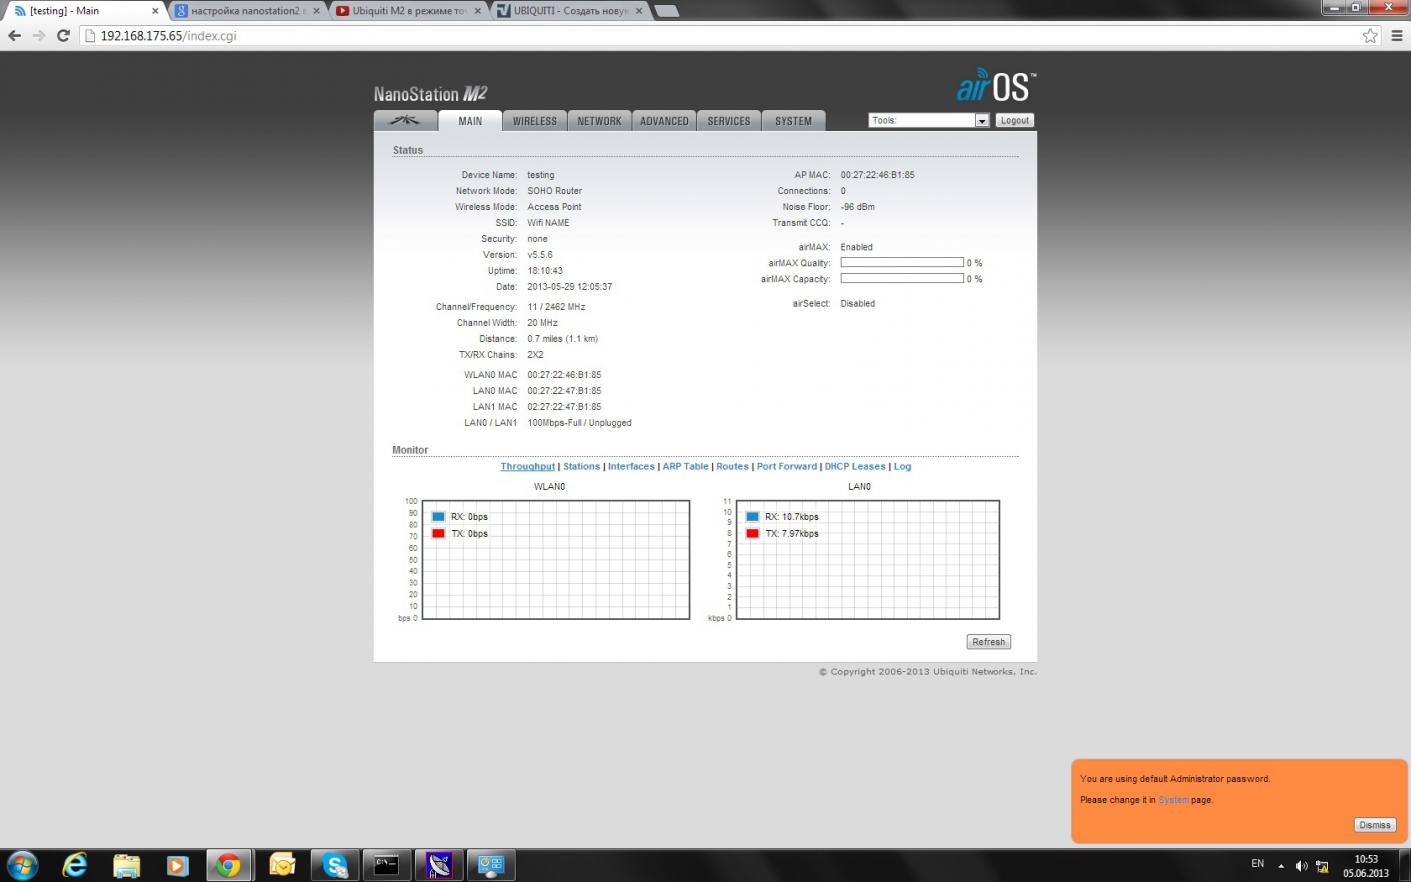Click the volume speaker tray icon

pos(1301,866)
